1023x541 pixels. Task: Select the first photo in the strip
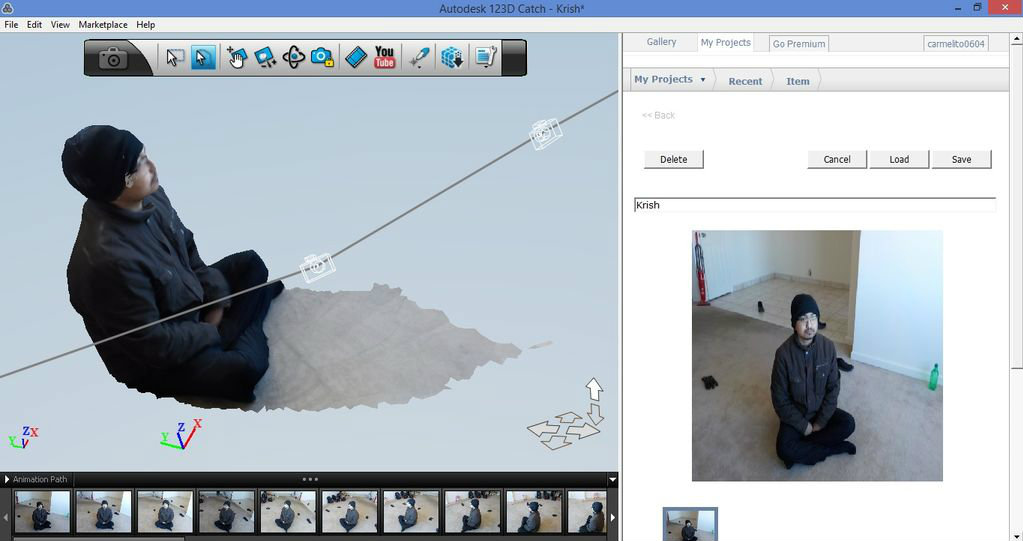[42, 512]
